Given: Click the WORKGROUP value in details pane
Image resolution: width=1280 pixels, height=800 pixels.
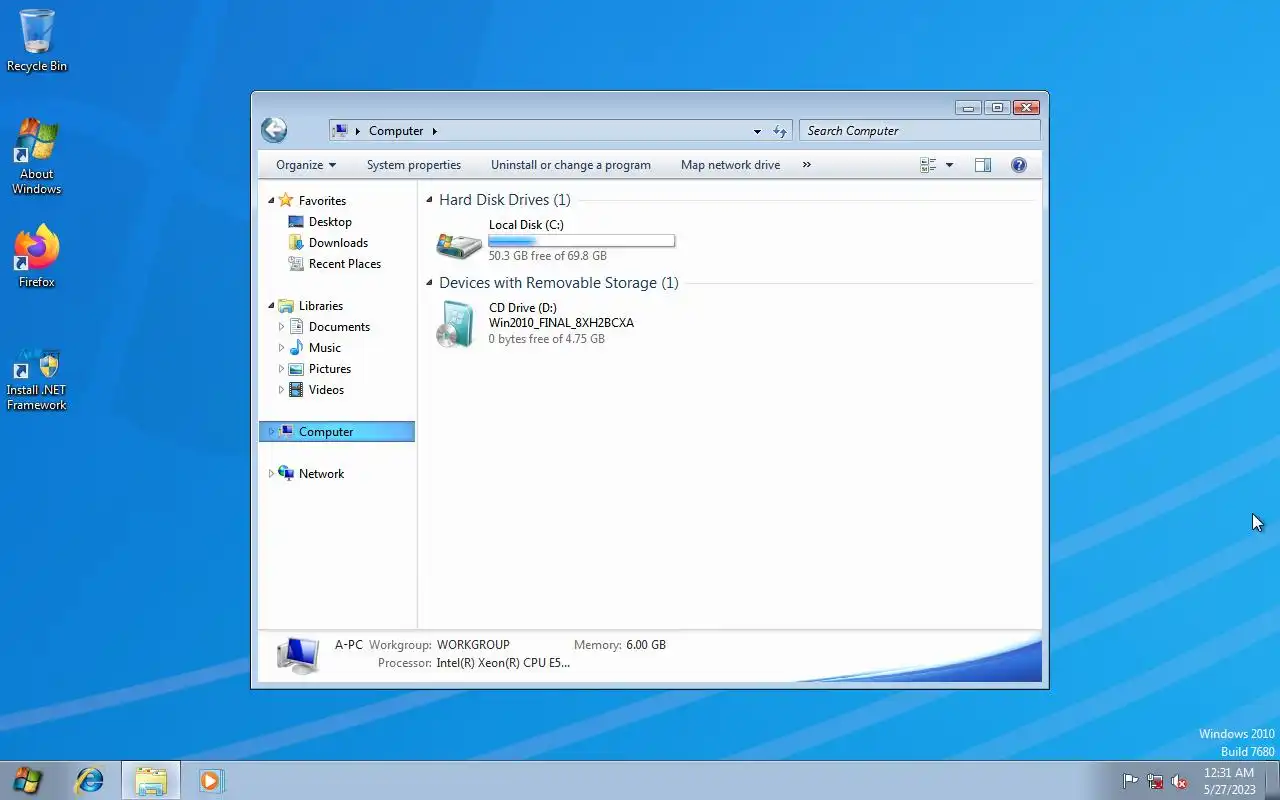Looking at the screenshot, I should tap(473, 645).
